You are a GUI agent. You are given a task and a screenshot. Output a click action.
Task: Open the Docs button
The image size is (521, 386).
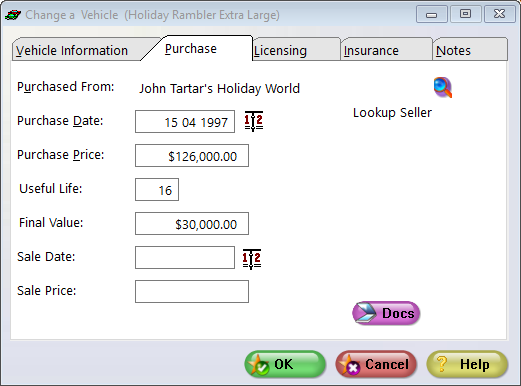click(386, 313)
